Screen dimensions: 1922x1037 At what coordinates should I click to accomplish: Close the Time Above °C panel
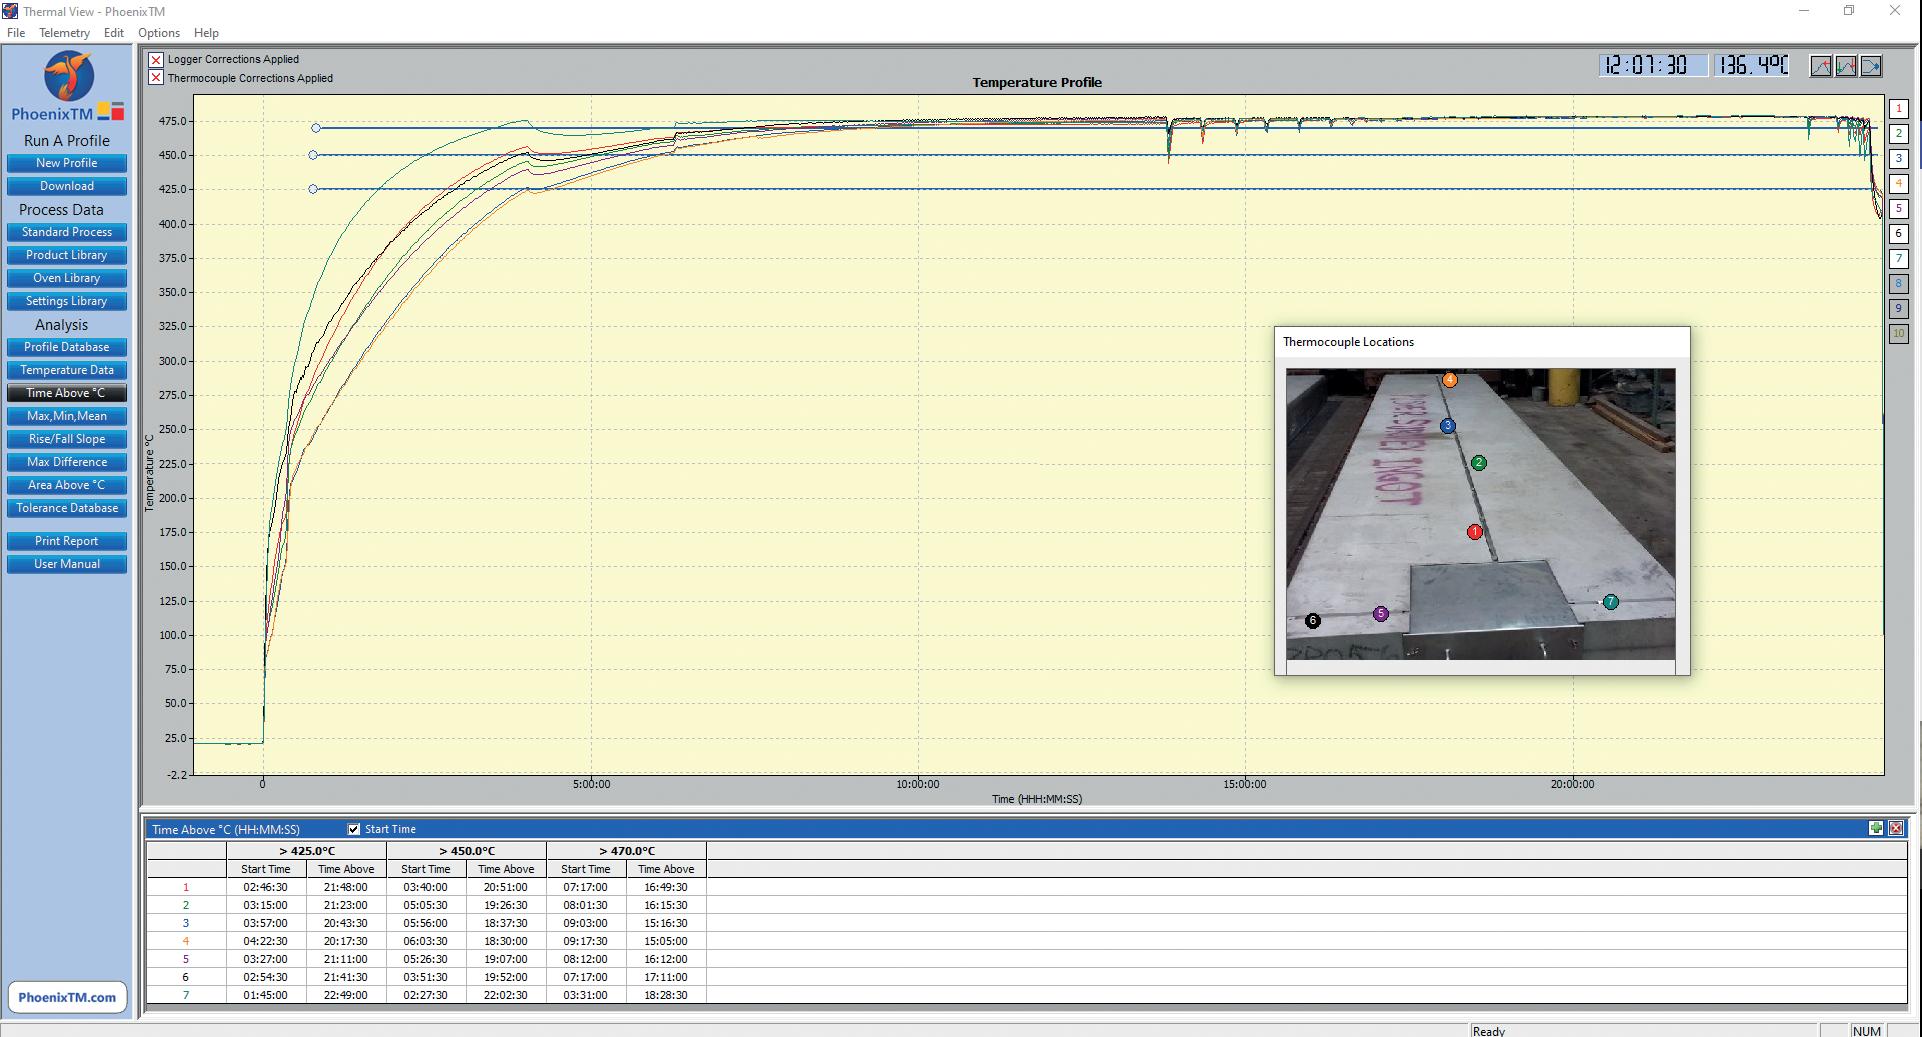[x=1896, y=828]
